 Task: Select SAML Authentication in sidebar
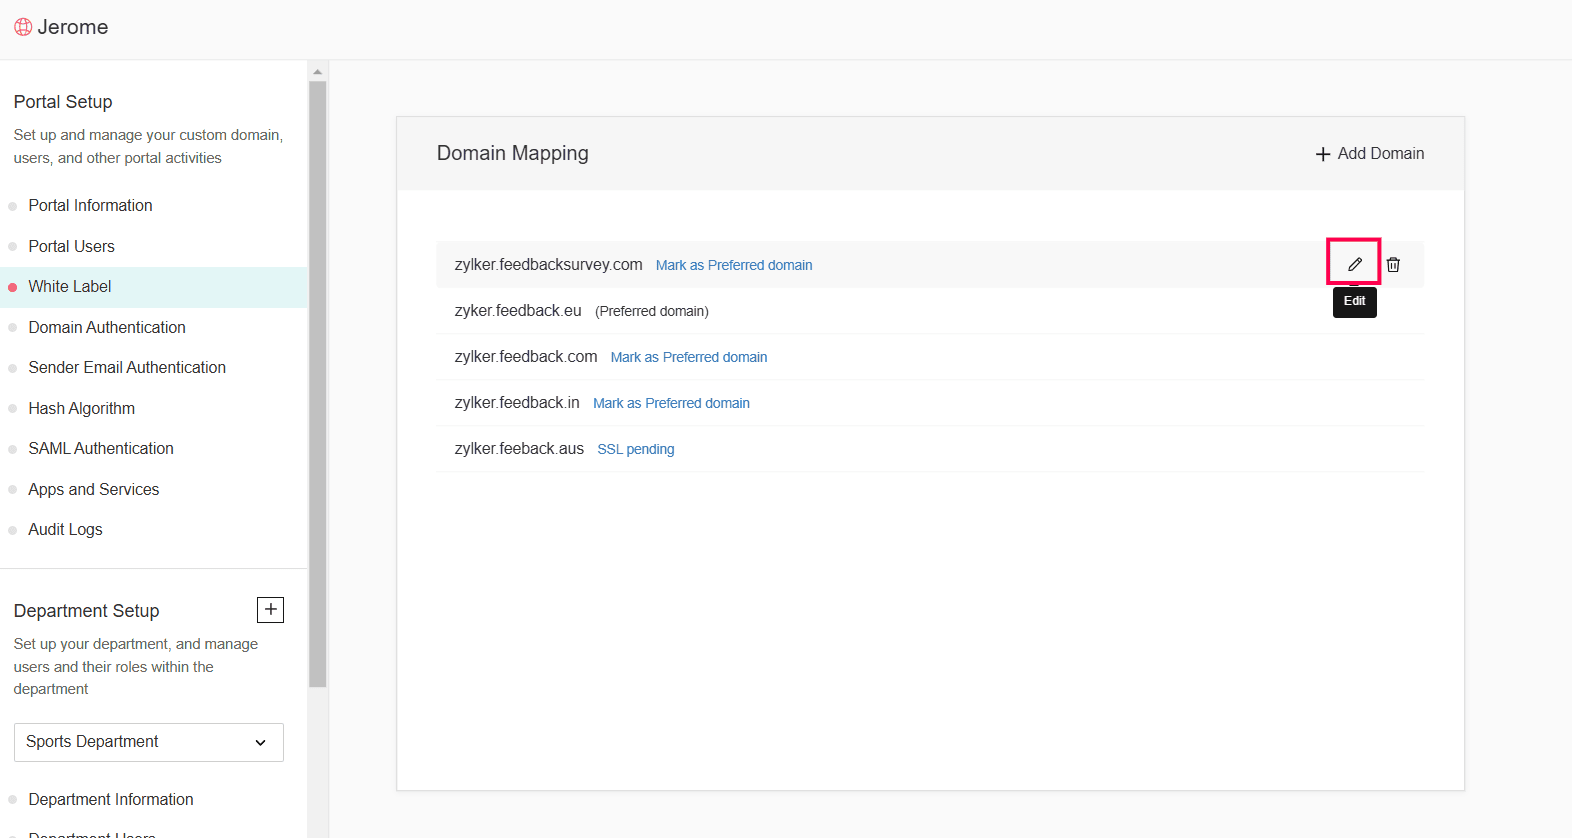[101, 449]
